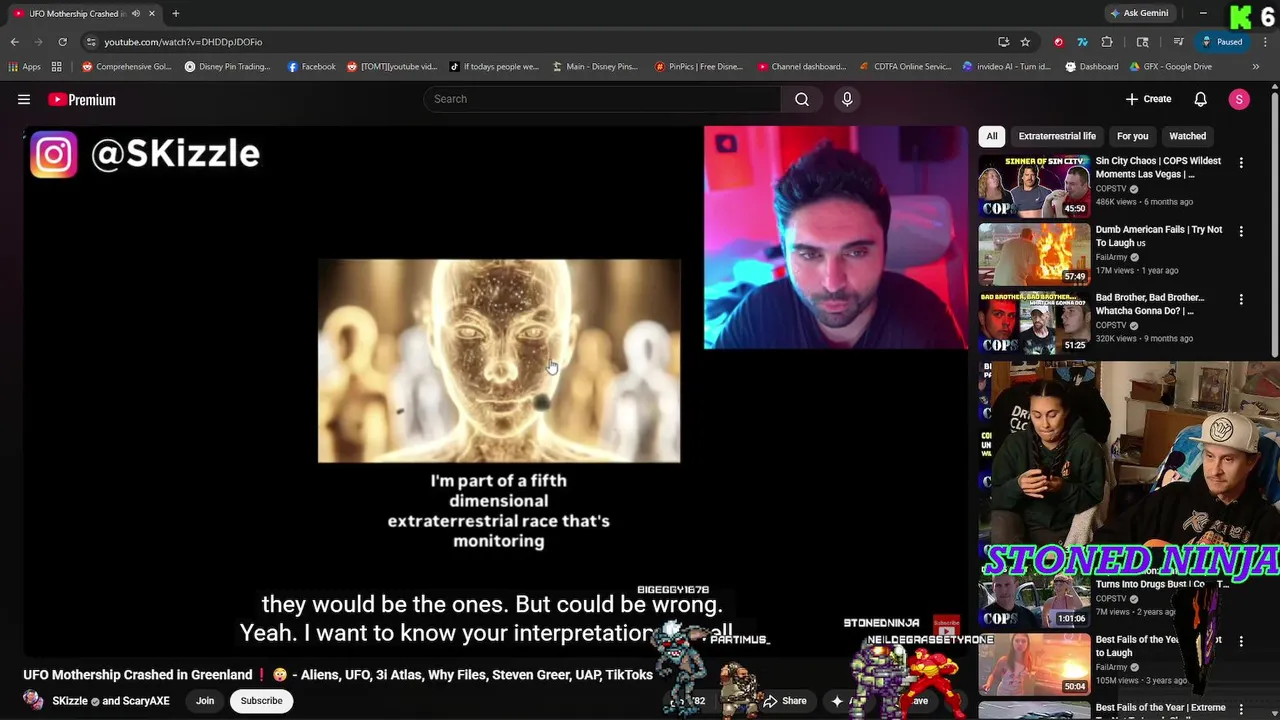Viewport: 1280px width, 720px height.
Task: Open Sin City Chaos video title
Action: point(1158,167)
